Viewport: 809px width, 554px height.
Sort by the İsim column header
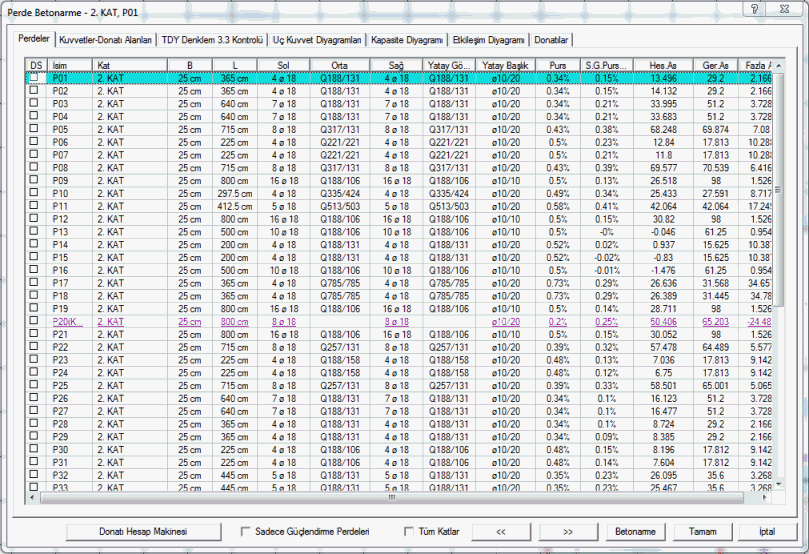point(70,65)
